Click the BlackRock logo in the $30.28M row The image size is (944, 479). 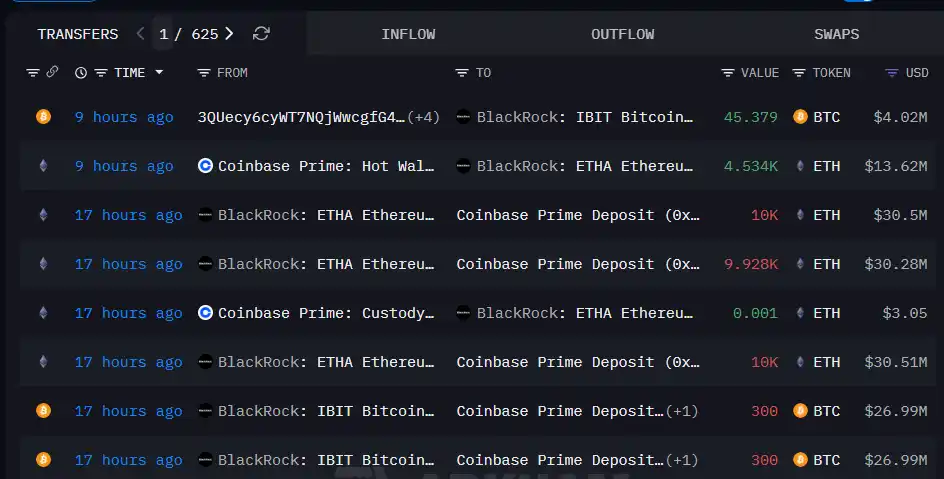(205, 264)
